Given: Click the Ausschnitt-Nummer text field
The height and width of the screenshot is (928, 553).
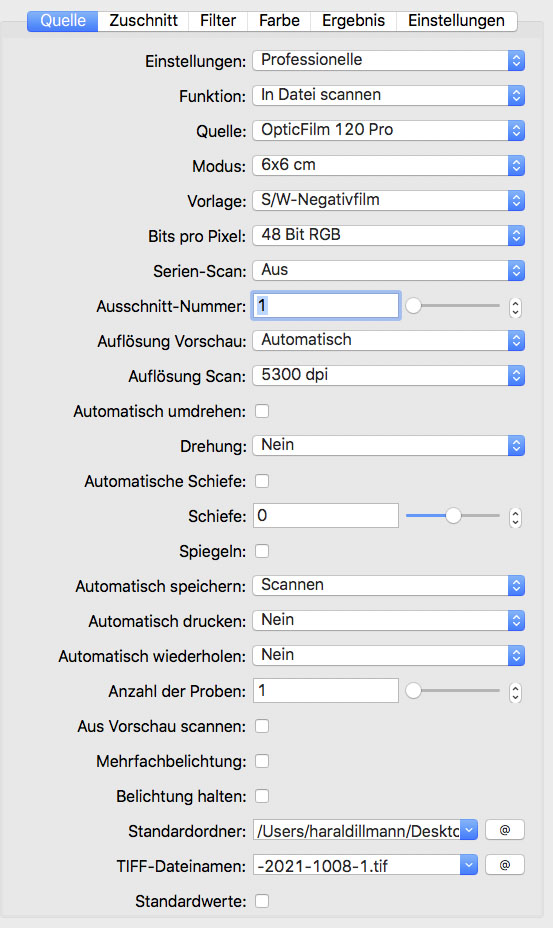Looking at the screenshot, I should click(x=326, y=305).
